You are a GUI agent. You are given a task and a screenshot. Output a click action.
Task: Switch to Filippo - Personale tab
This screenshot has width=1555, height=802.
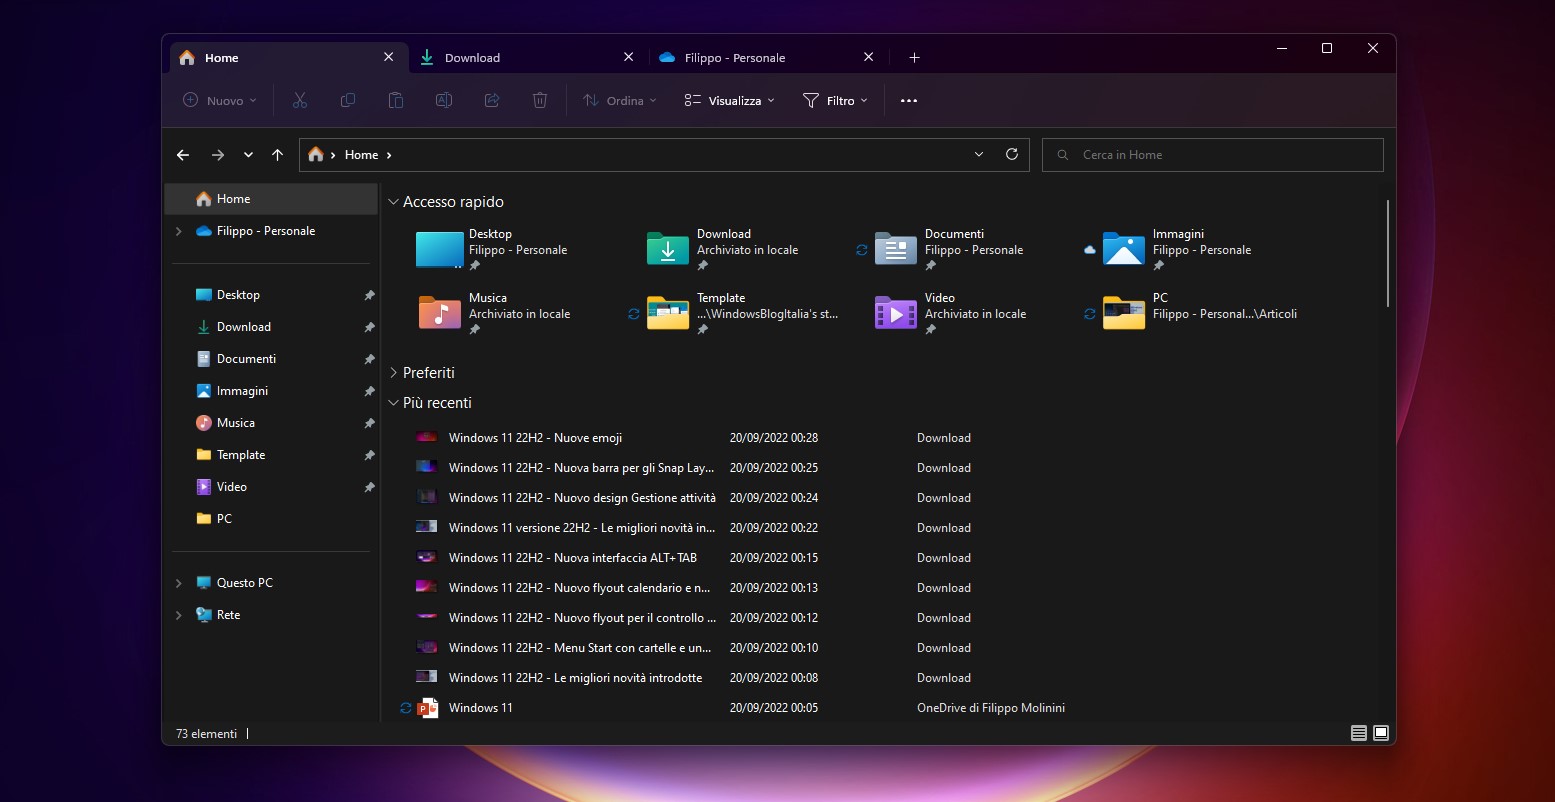click(768, 58)
